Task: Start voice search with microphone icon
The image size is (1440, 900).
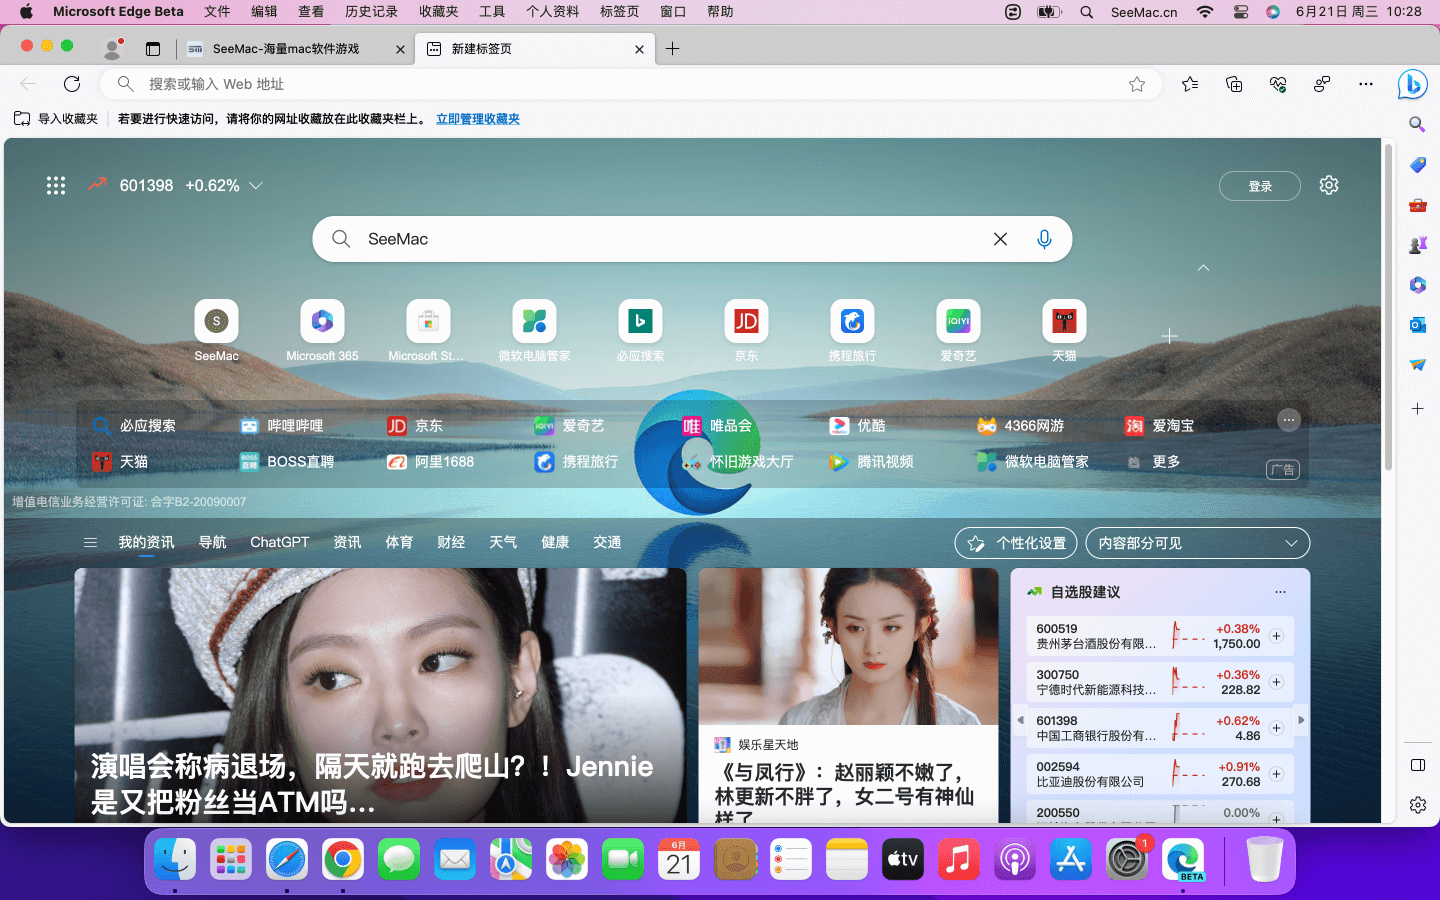Action: (x=1044, y=239)
